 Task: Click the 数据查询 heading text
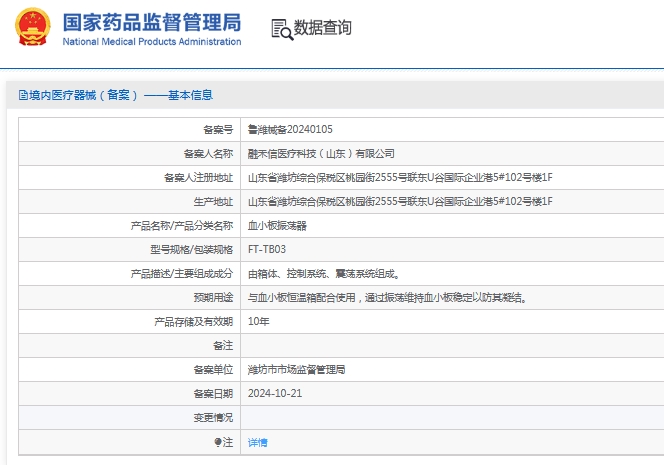pyautogui.click(x=323, y=28)
